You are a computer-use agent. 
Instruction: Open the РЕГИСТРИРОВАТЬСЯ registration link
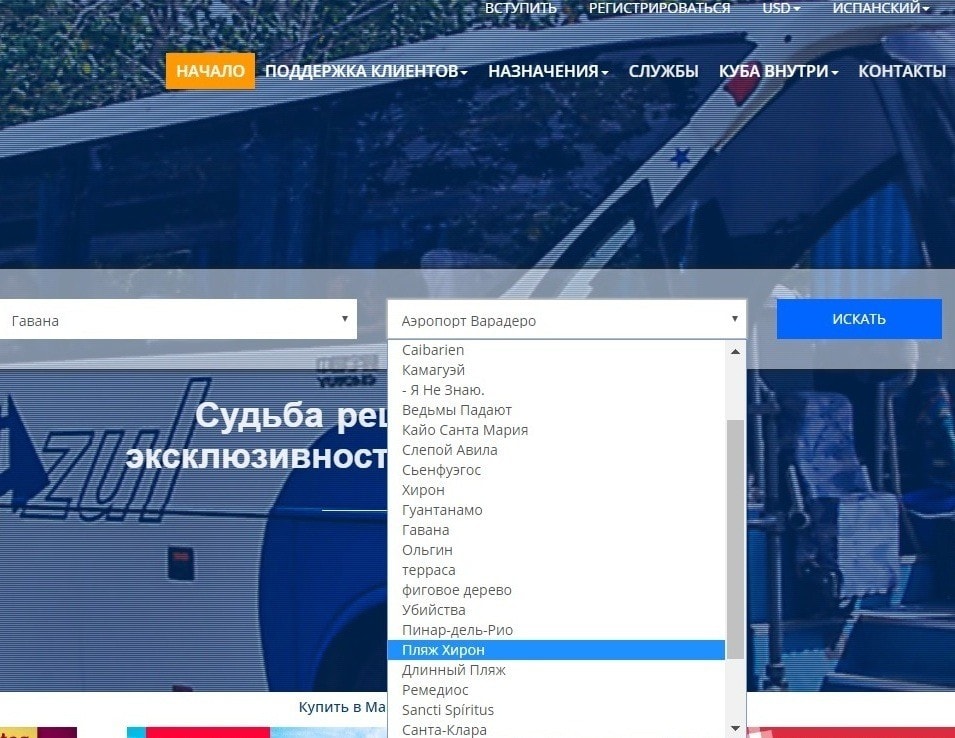tap(659, 8)
